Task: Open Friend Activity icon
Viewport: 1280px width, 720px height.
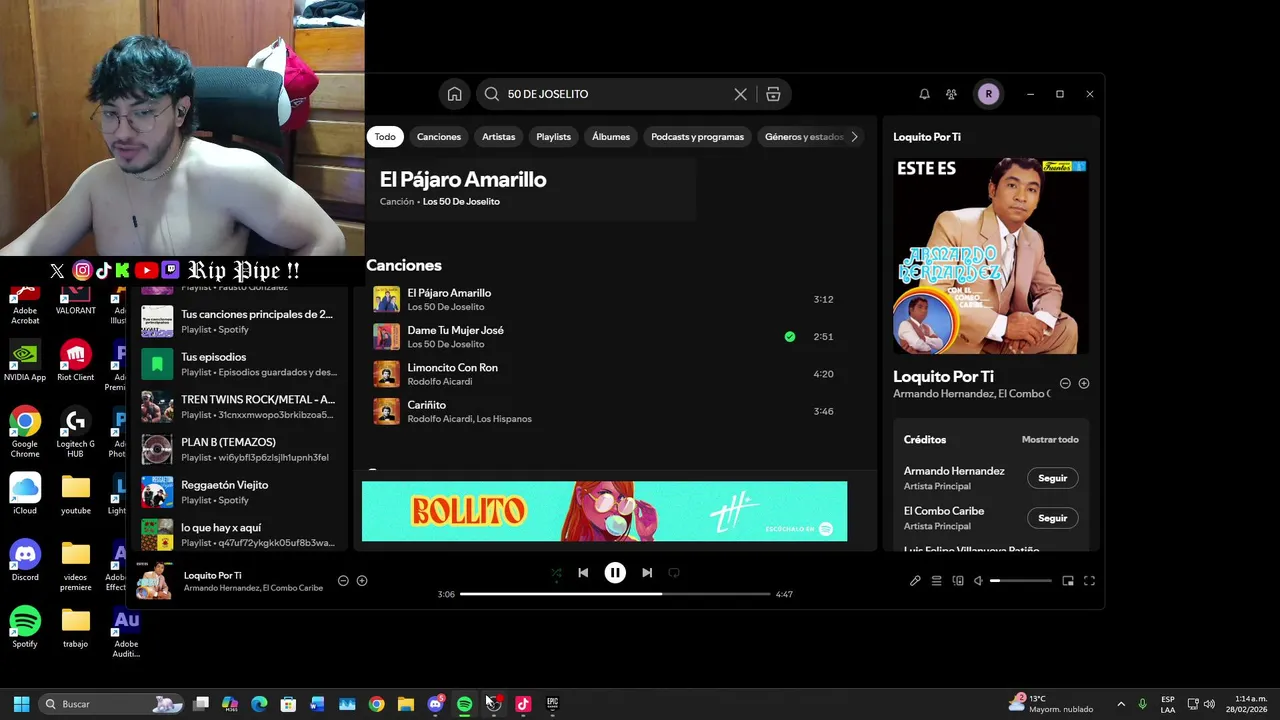Action: click(x=951, y=94)
